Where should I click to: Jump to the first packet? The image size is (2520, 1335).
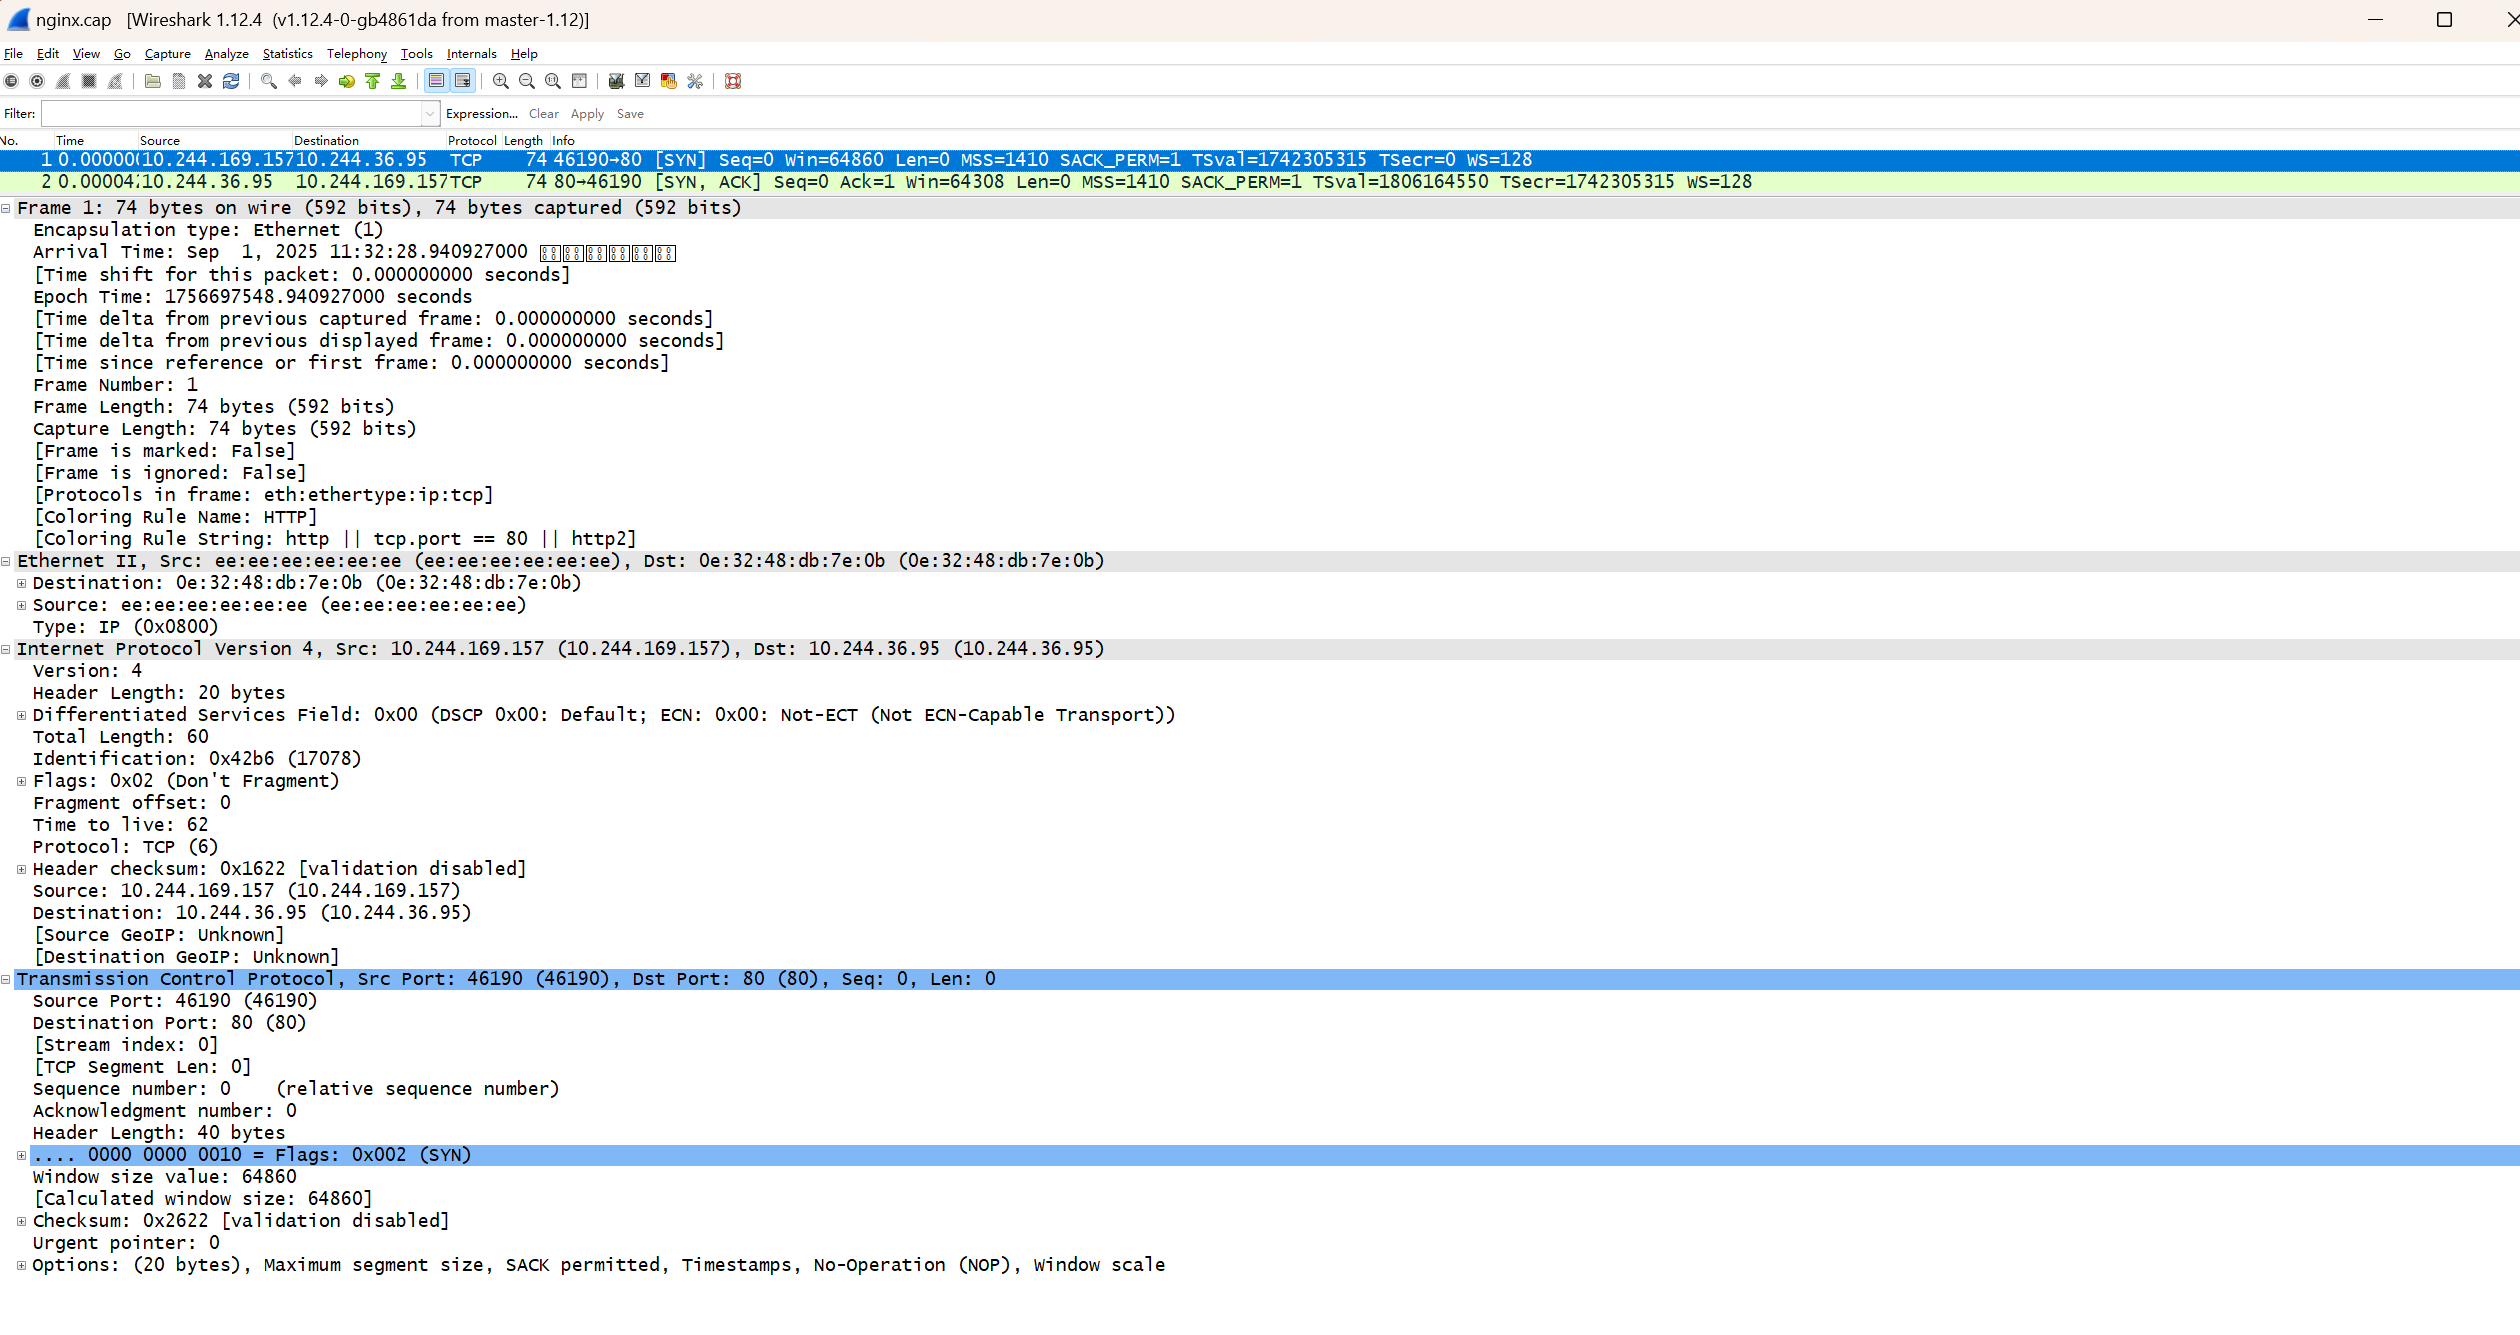point(373,81)
